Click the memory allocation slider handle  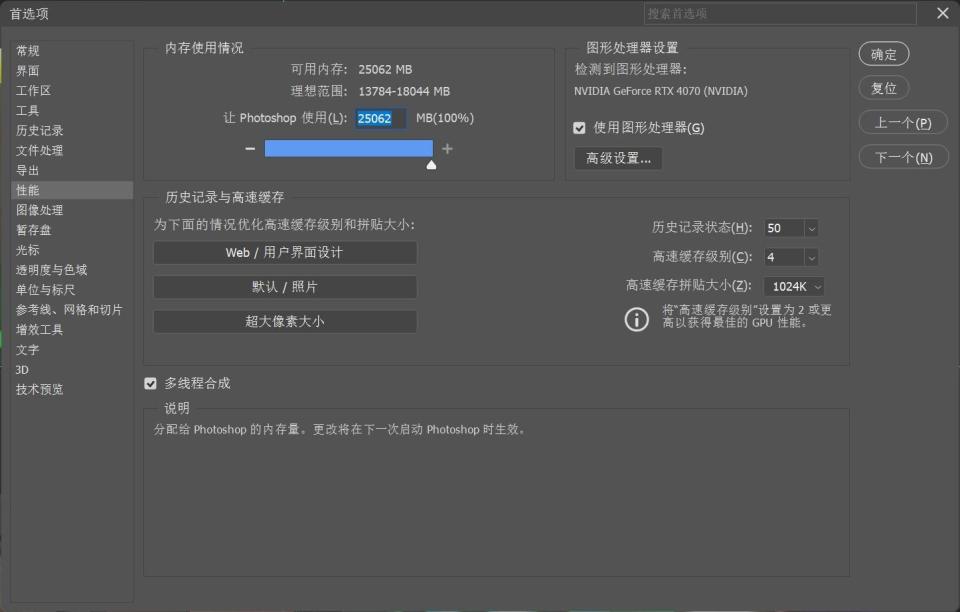pyautogui.click(x=431, y=164)
